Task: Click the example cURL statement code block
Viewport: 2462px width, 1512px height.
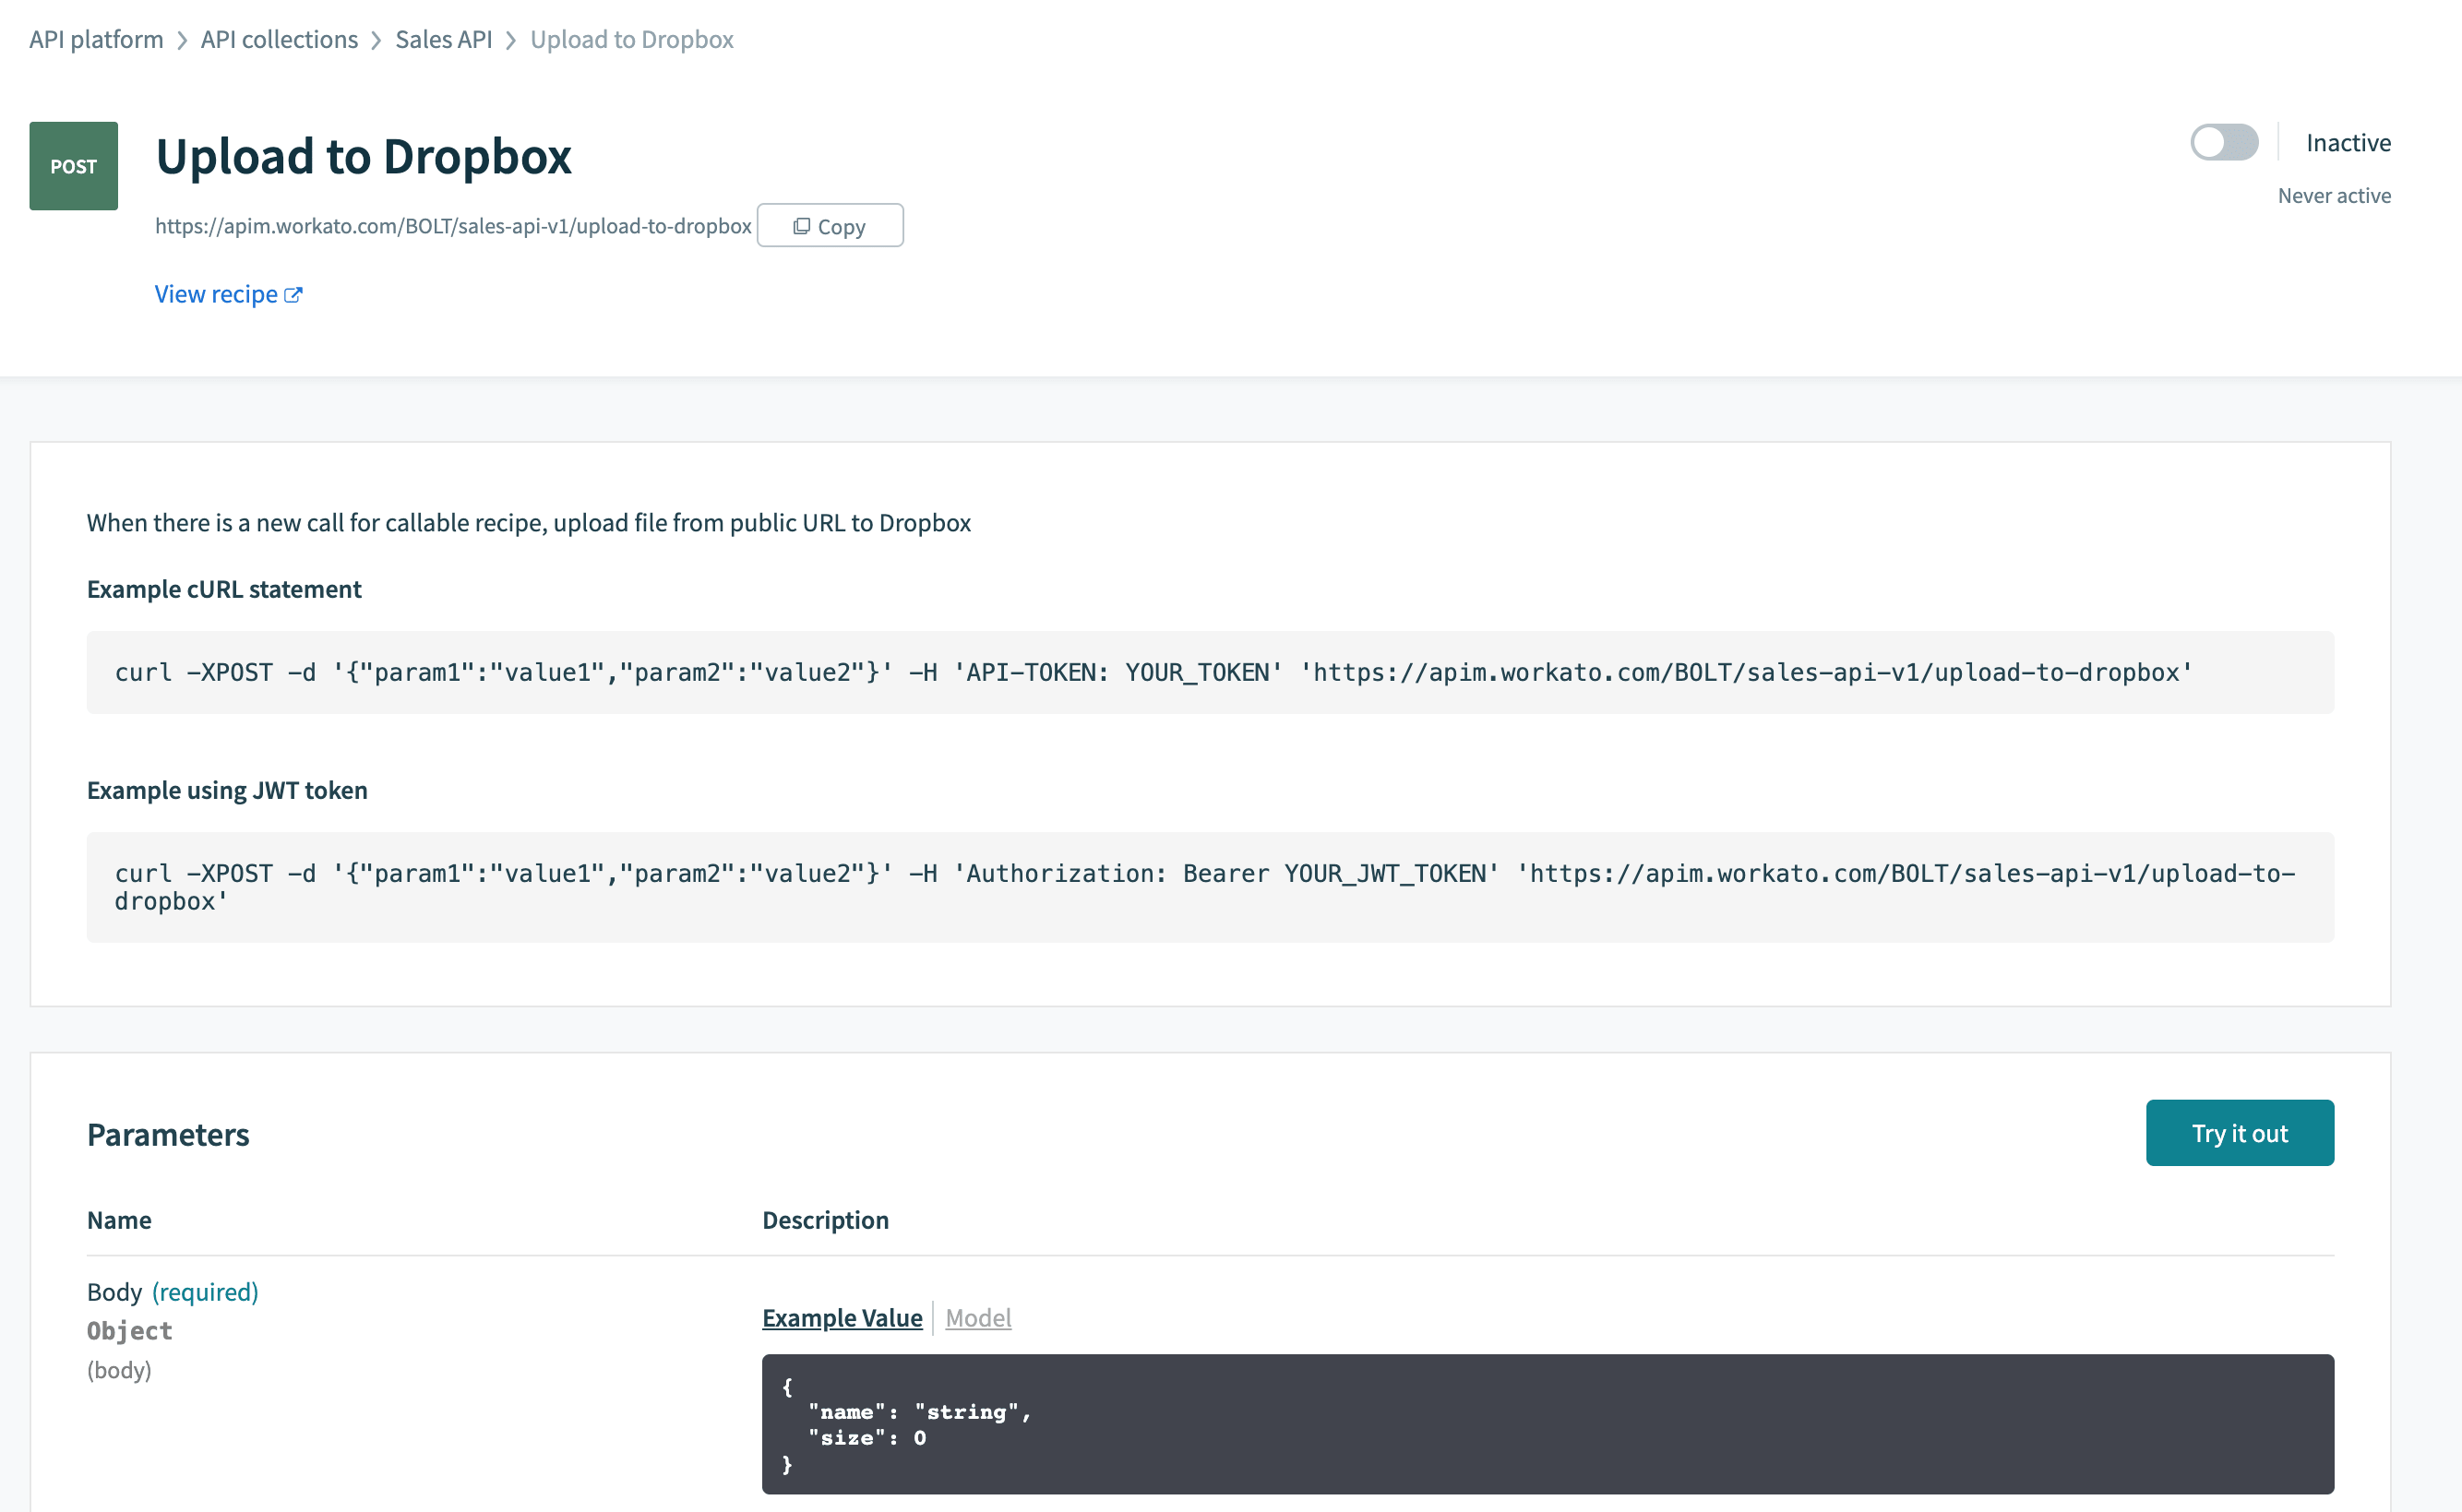Action: tap(1210, 672)
